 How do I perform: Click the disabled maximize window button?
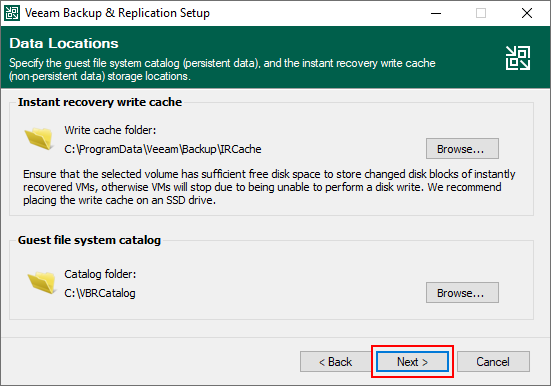click(x=481, y=13)
